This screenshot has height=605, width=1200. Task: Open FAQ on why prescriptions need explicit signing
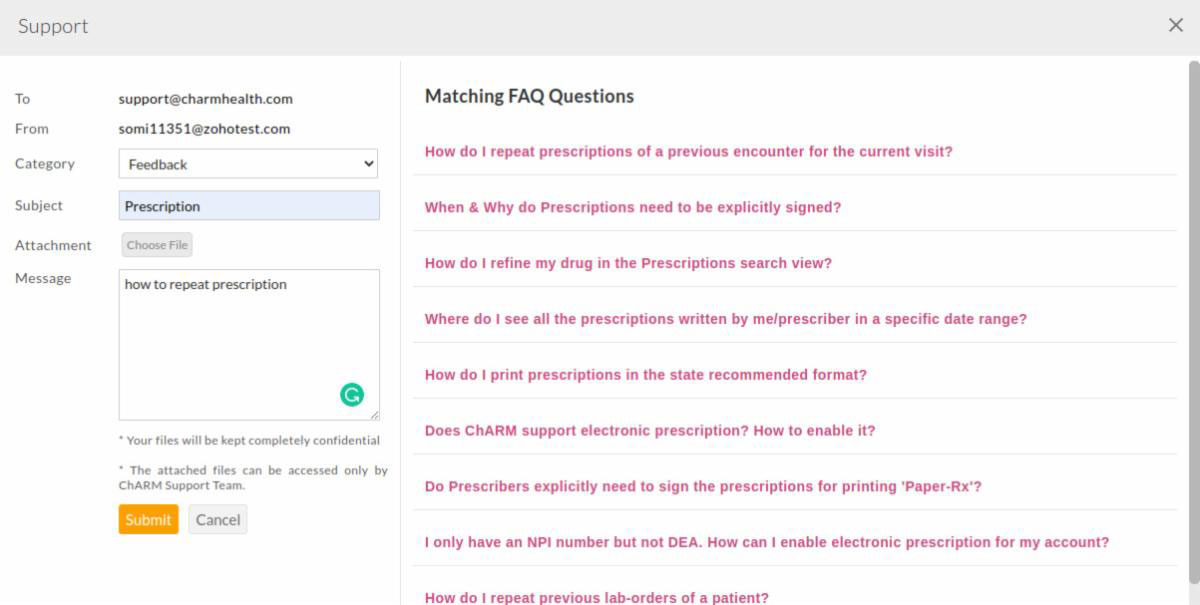tap(633, 208)
